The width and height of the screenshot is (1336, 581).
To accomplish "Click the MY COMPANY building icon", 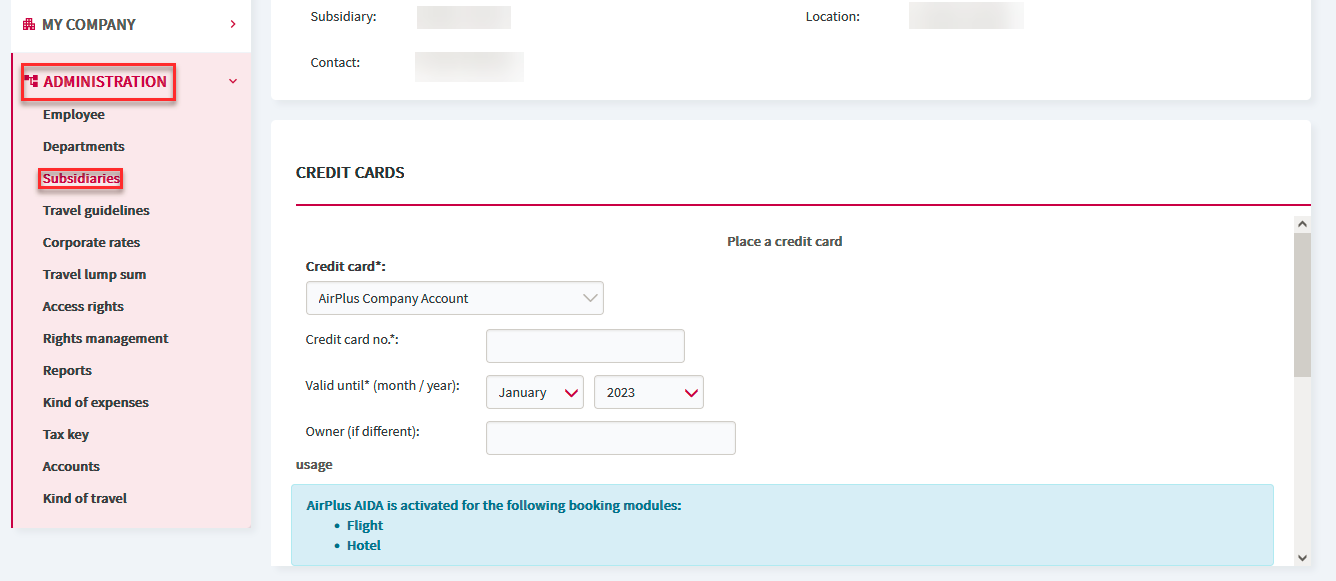I will (28, 24).
